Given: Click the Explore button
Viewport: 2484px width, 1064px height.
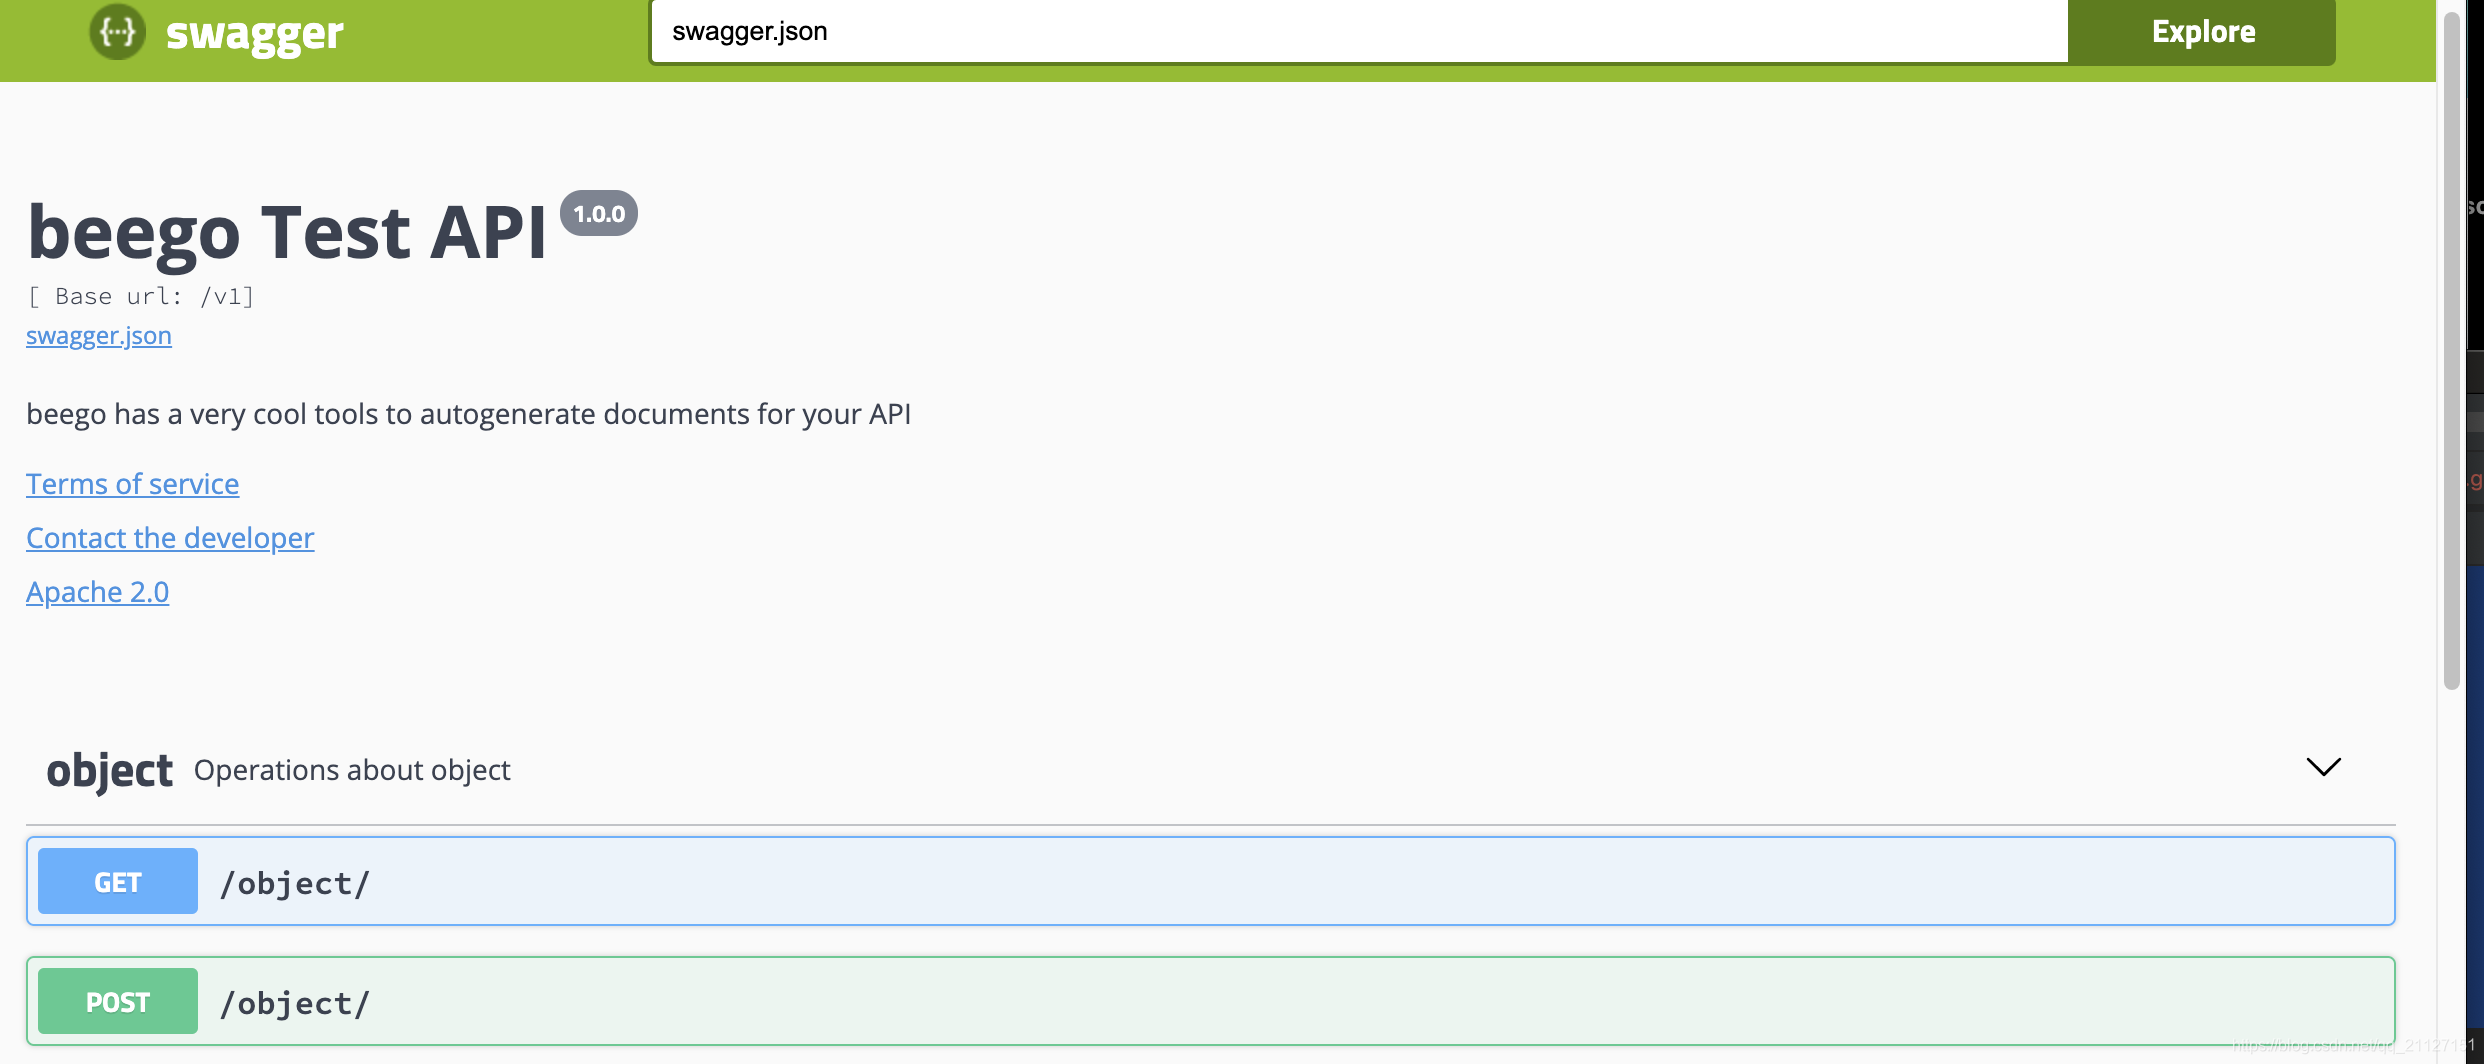Looking at the screenshot, I should point(2202,32).
